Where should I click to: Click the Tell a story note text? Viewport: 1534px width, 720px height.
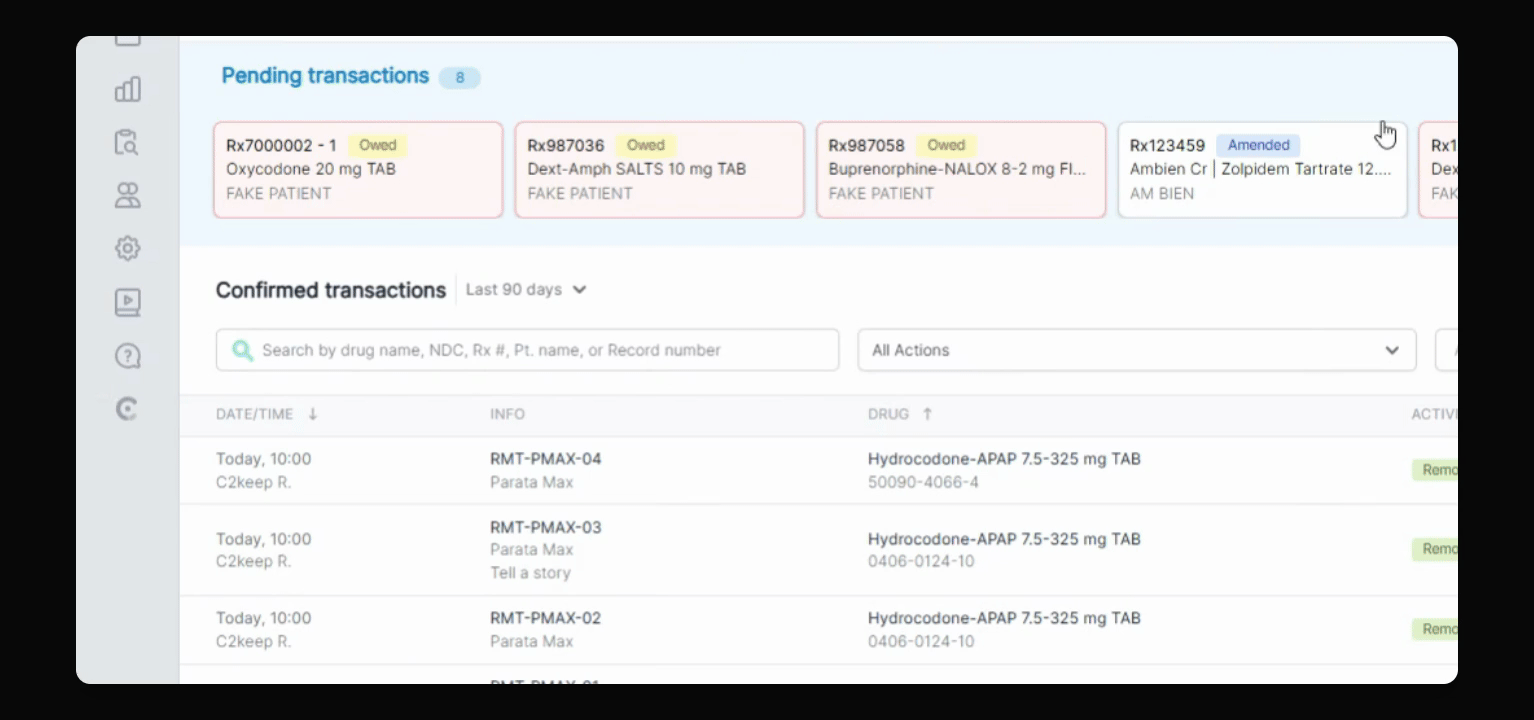[530, 573]
